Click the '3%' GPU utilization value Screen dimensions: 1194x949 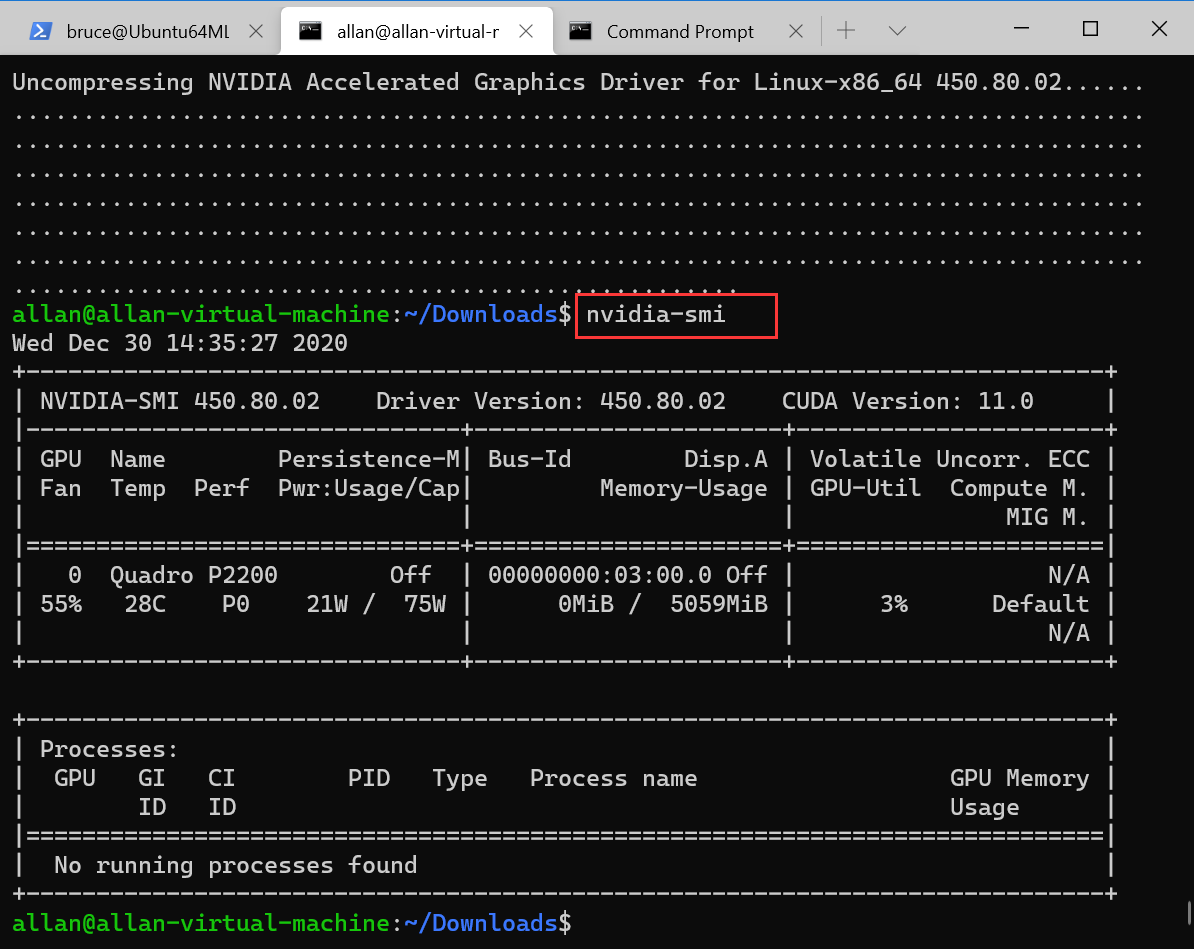point(894,604)
